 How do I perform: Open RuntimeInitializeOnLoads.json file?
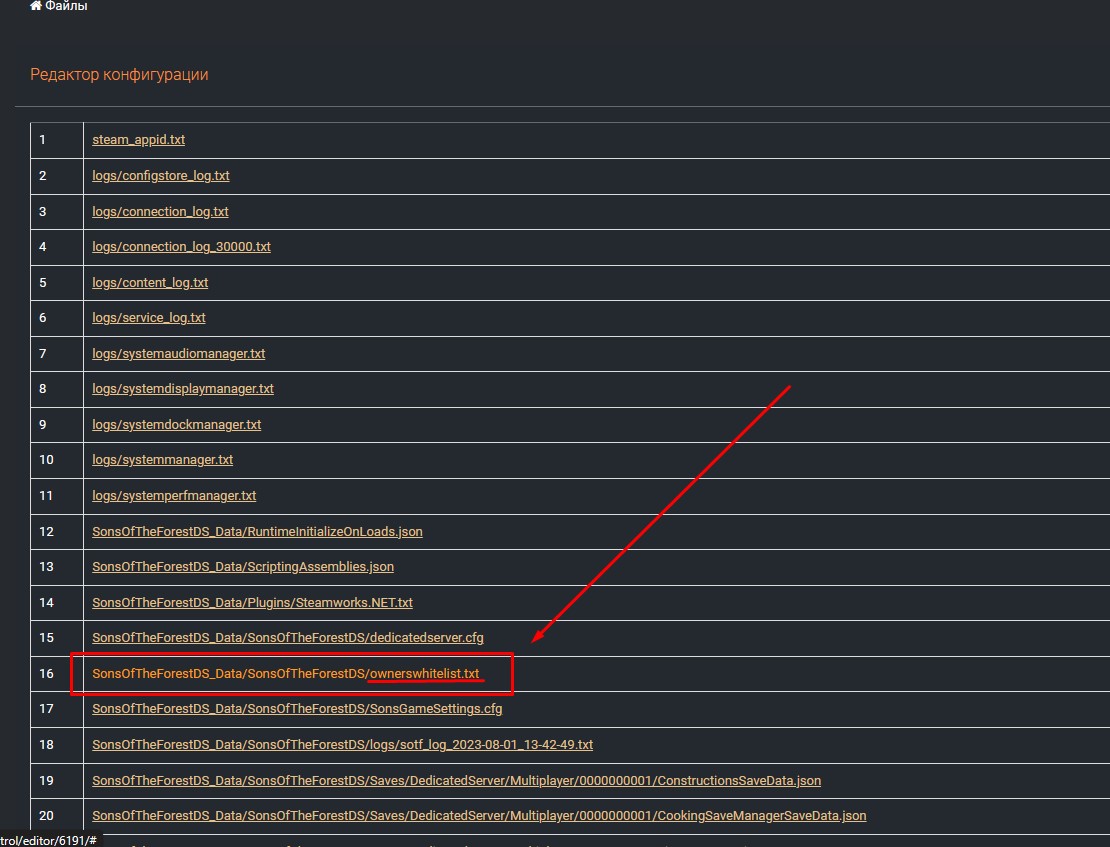click(257, 532)
